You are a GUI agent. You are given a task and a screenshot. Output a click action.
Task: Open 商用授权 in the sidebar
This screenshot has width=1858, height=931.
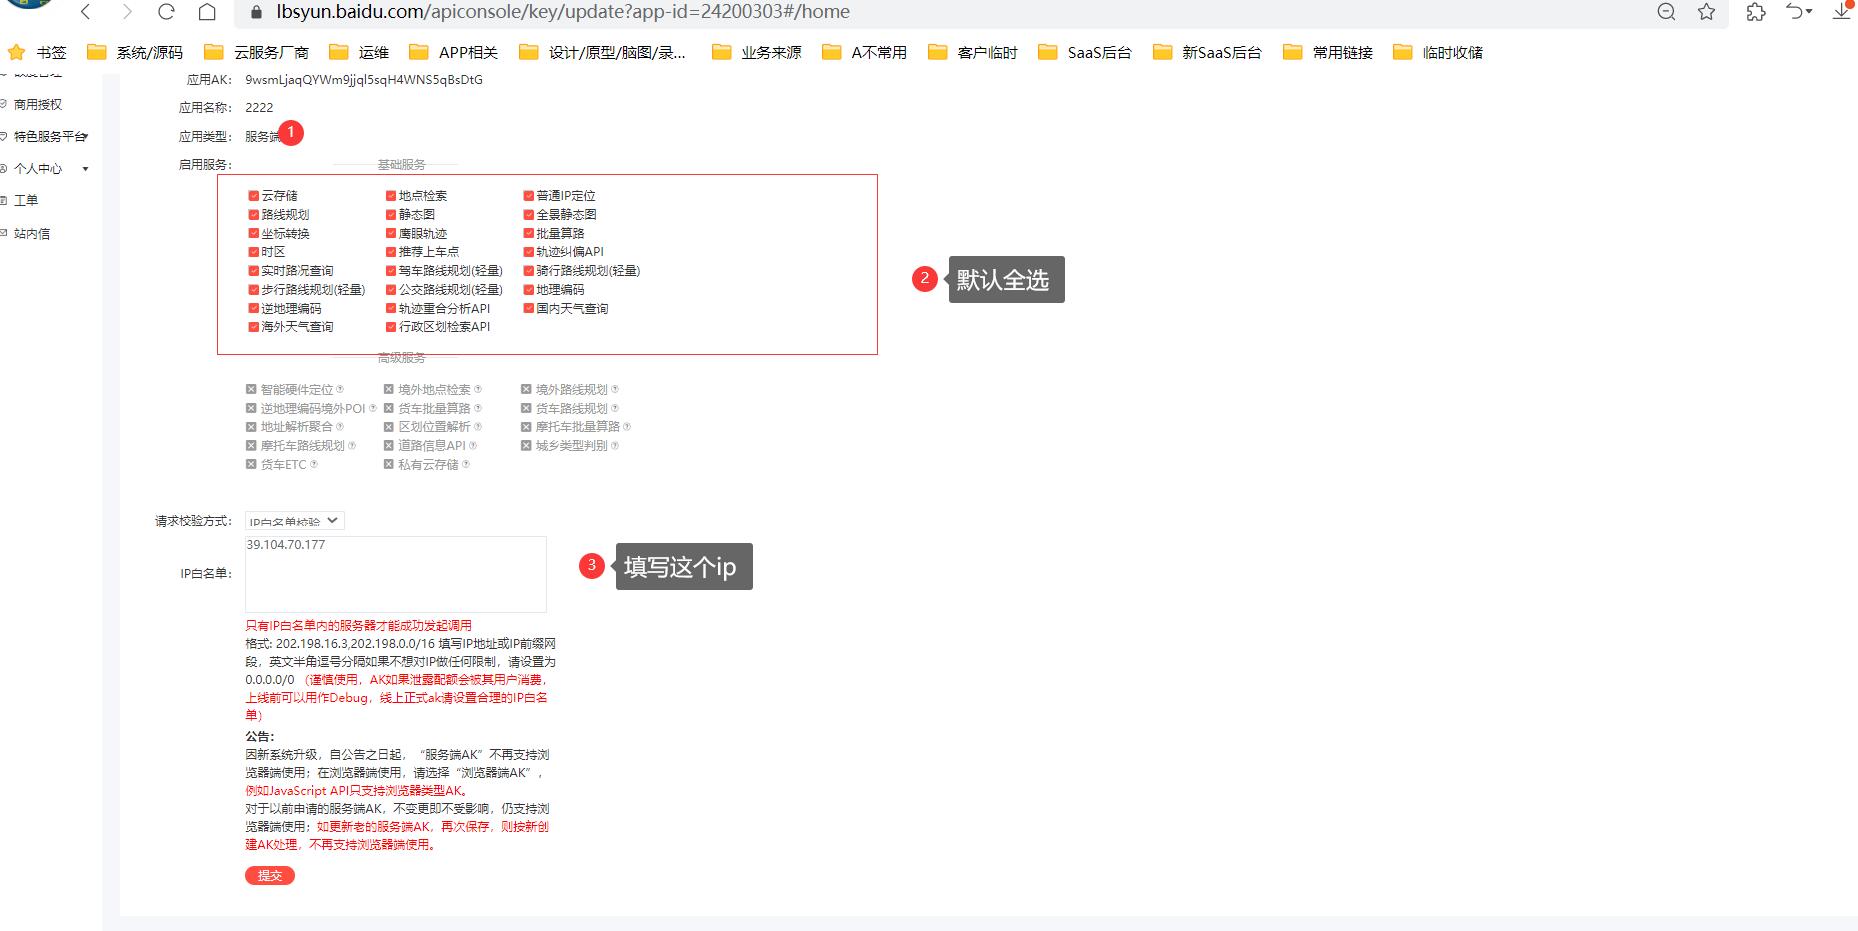pyautogui.click(x=38, y=104)
